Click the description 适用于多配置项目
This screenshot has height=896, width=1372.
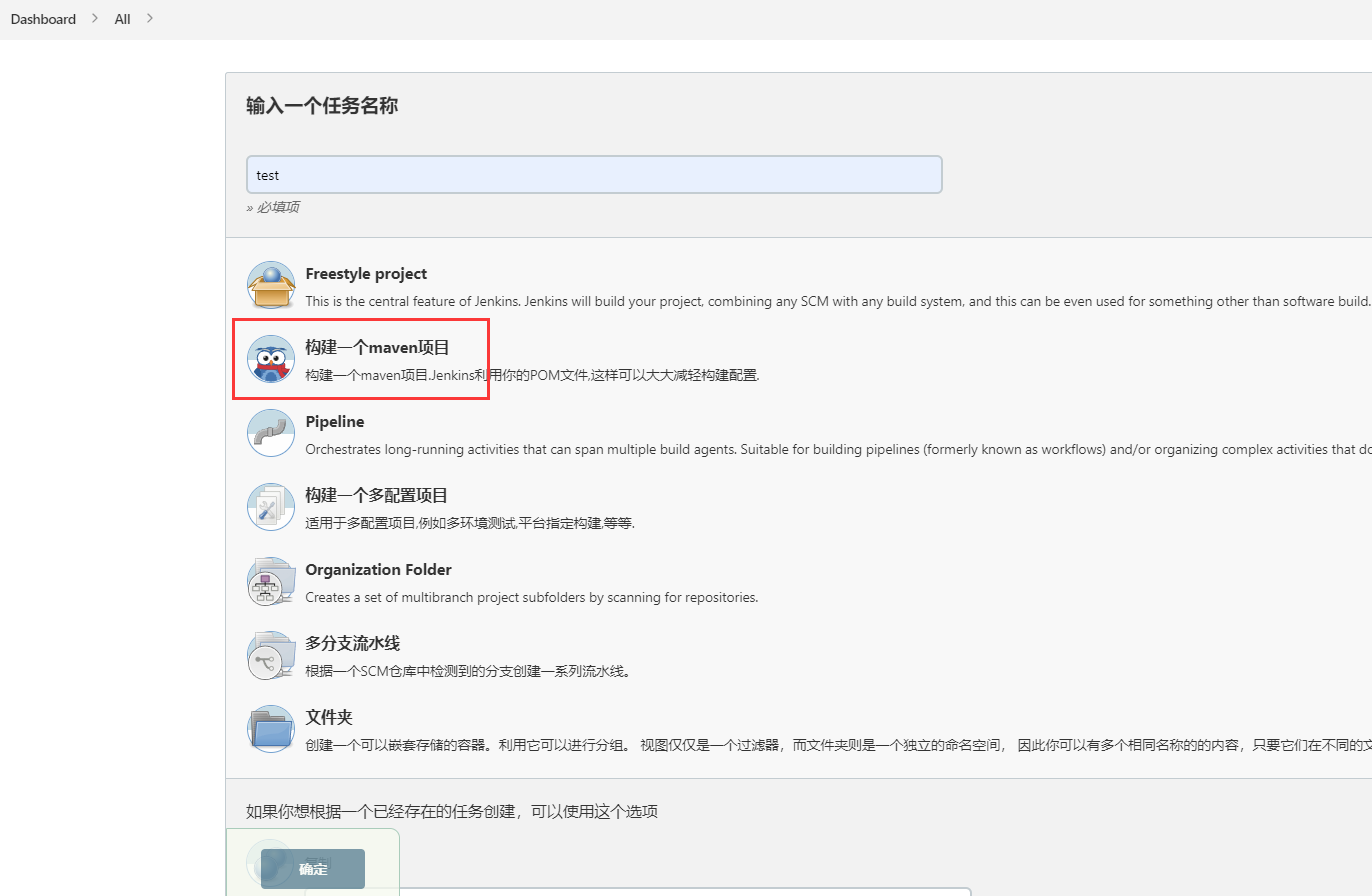pyautogui.click(x=470, y=523)
